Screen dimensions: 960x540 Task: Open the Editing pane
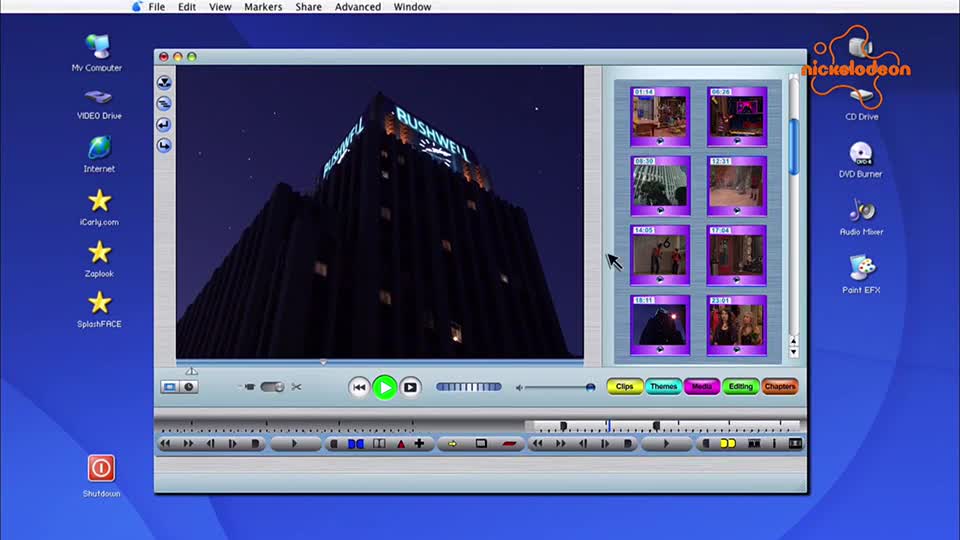[x=740, y=386]
